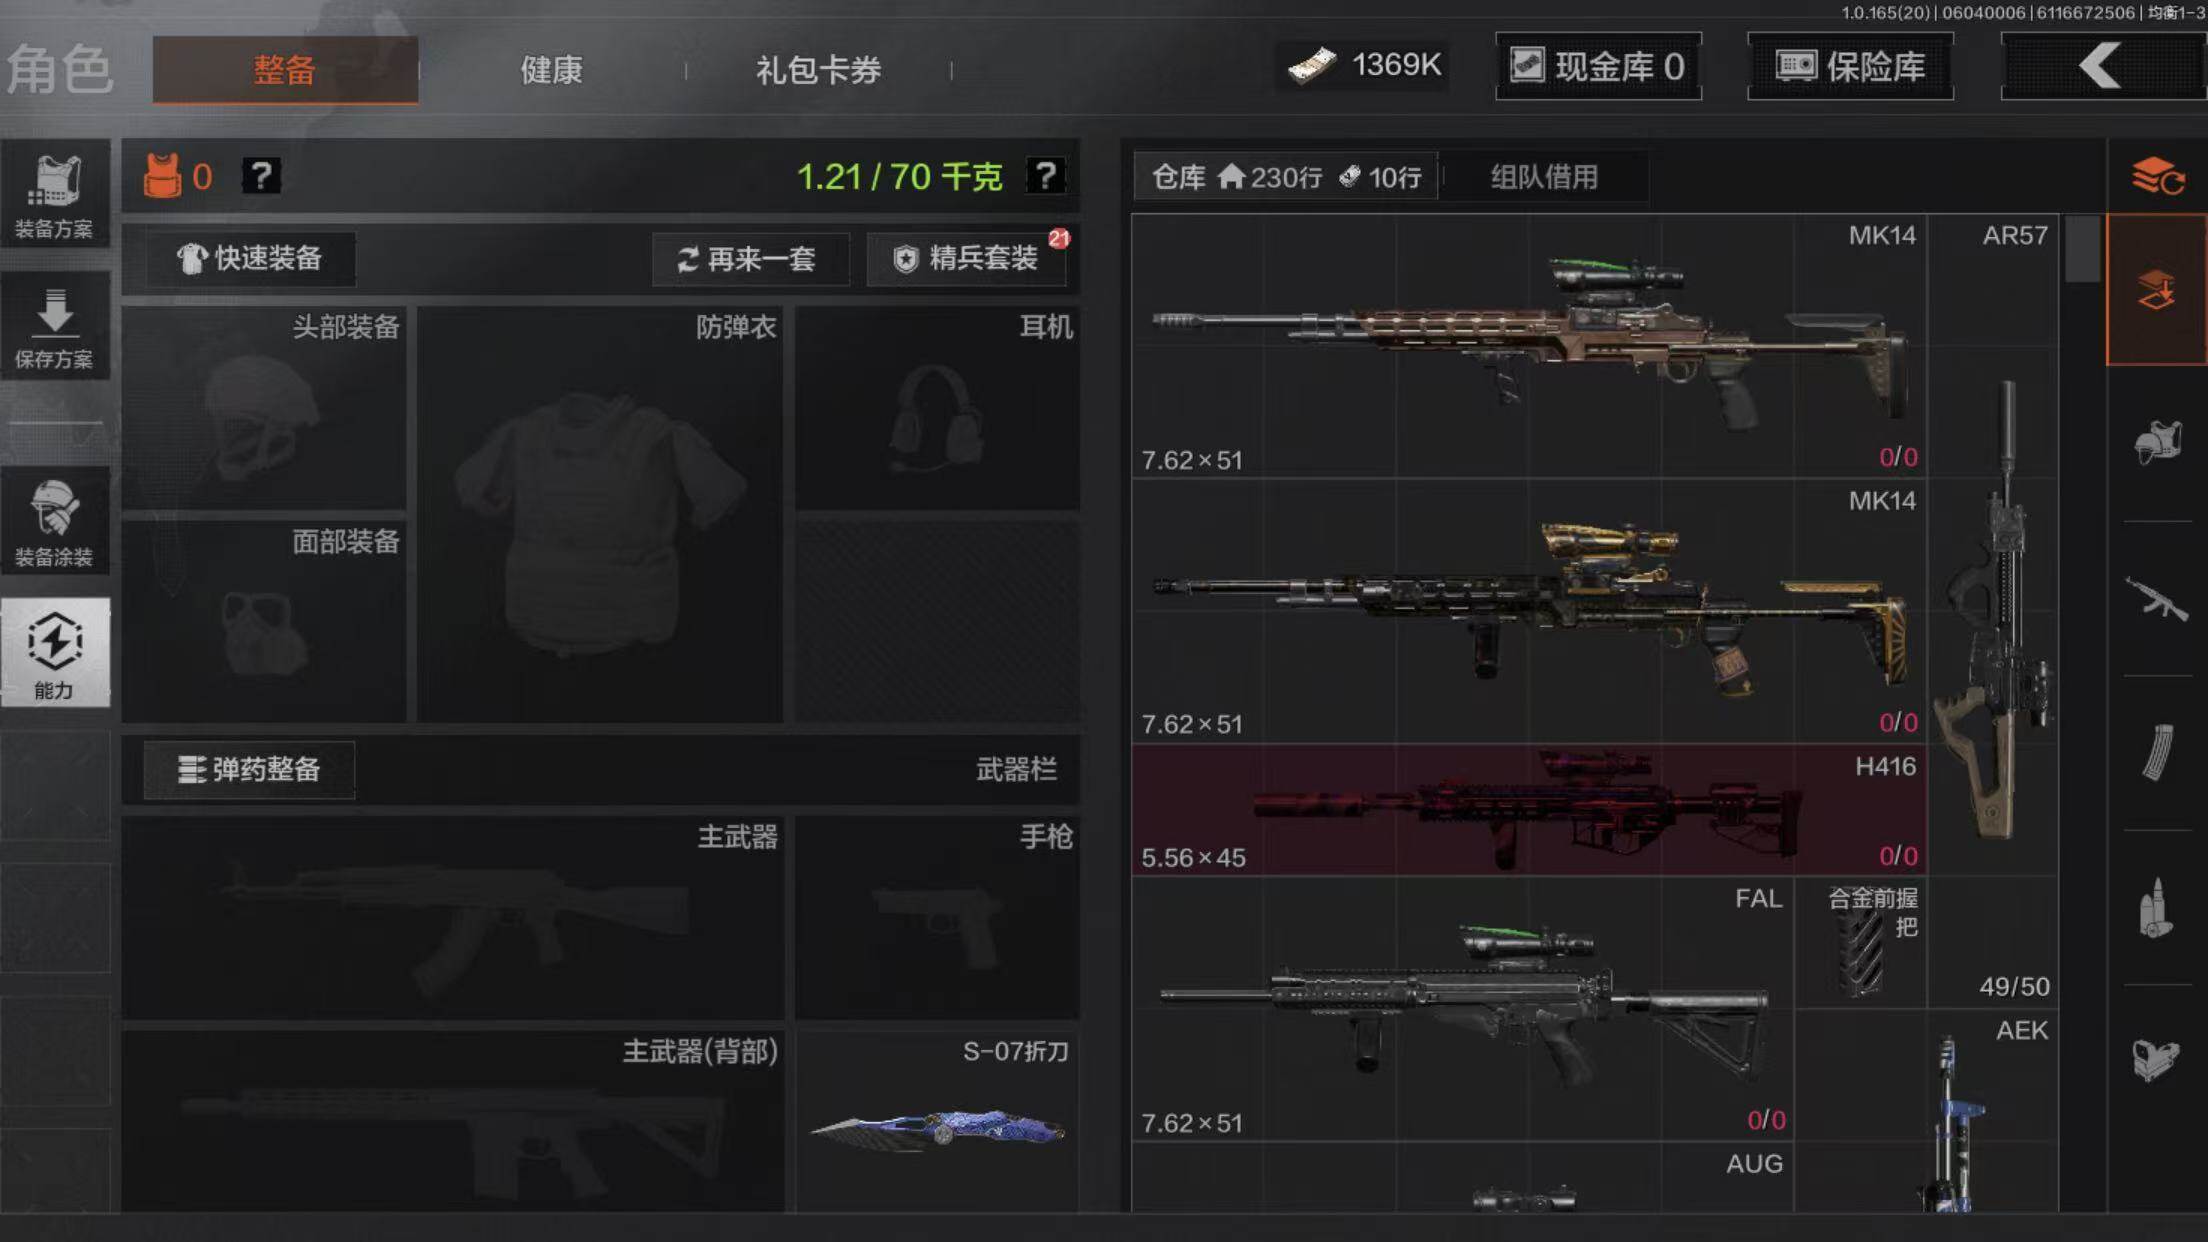Select the S-07折刀 knife item
The height and width of the screenshot is (1242, 2208).
point(937,1122)
